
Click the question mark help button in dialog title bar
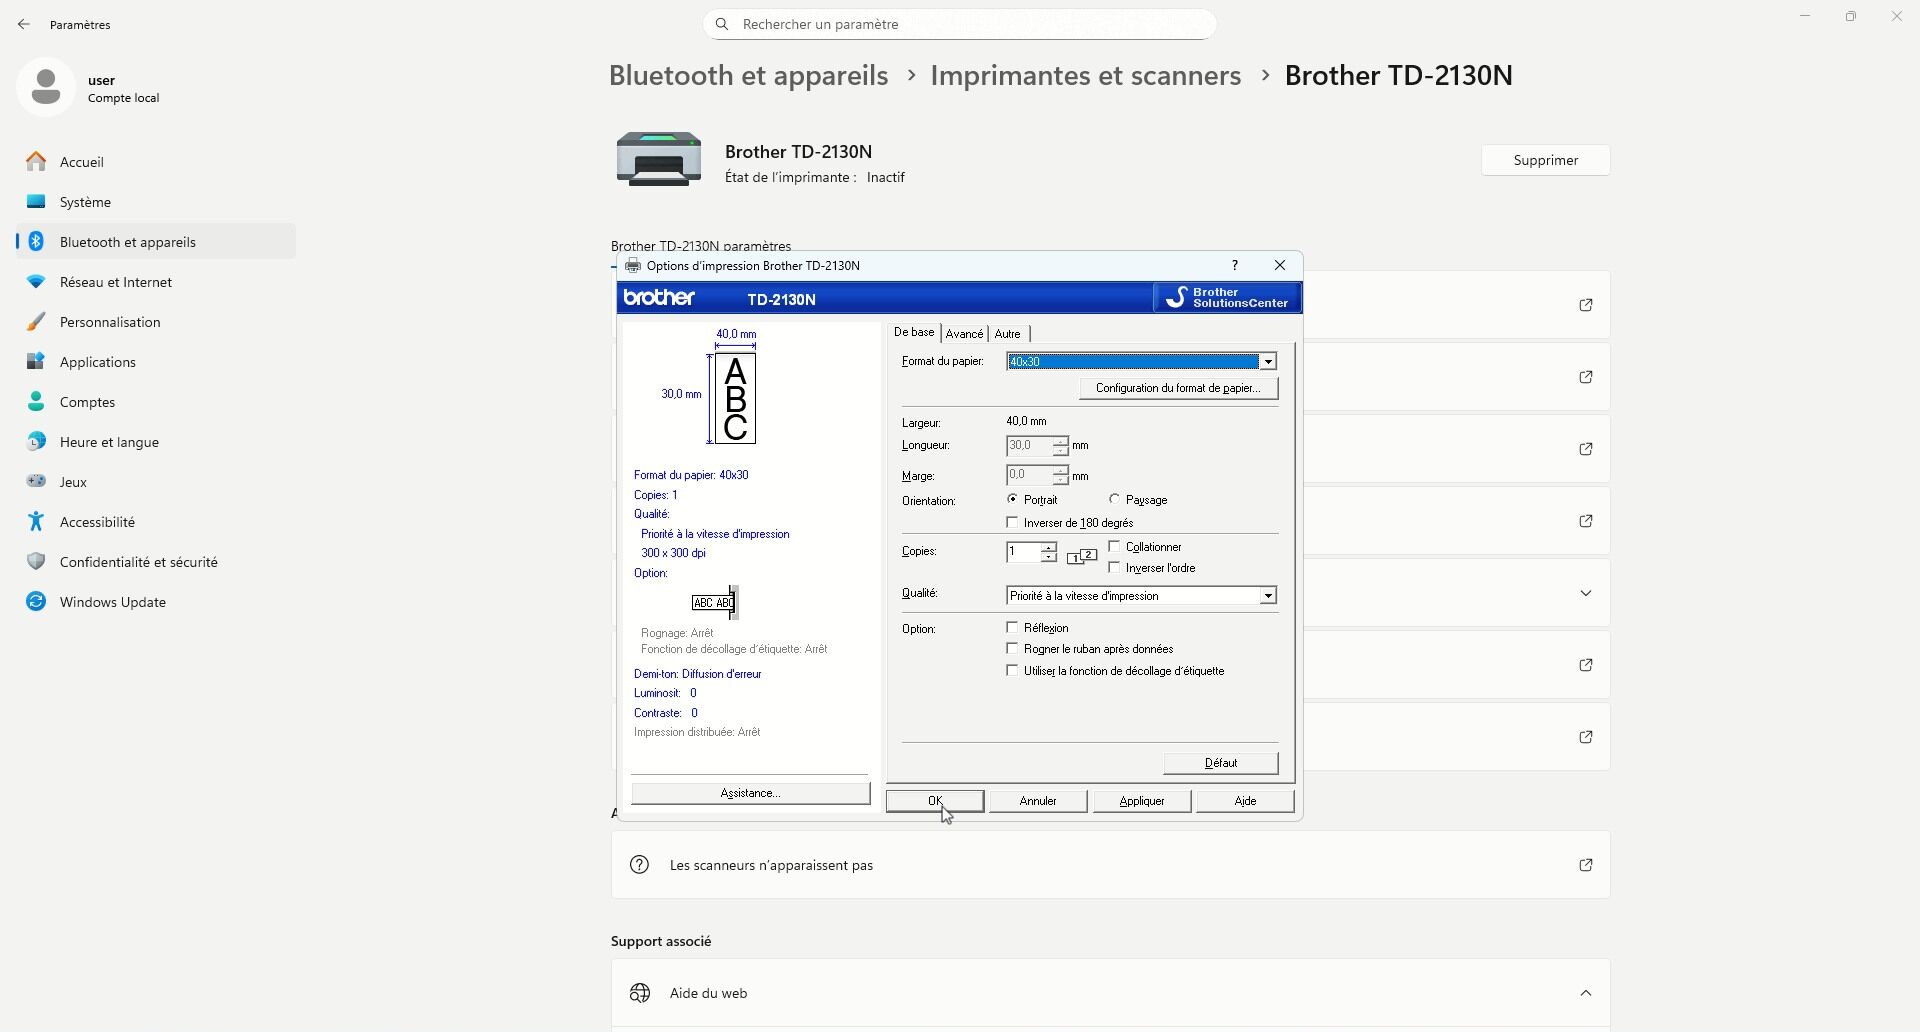click(1235, 265)
